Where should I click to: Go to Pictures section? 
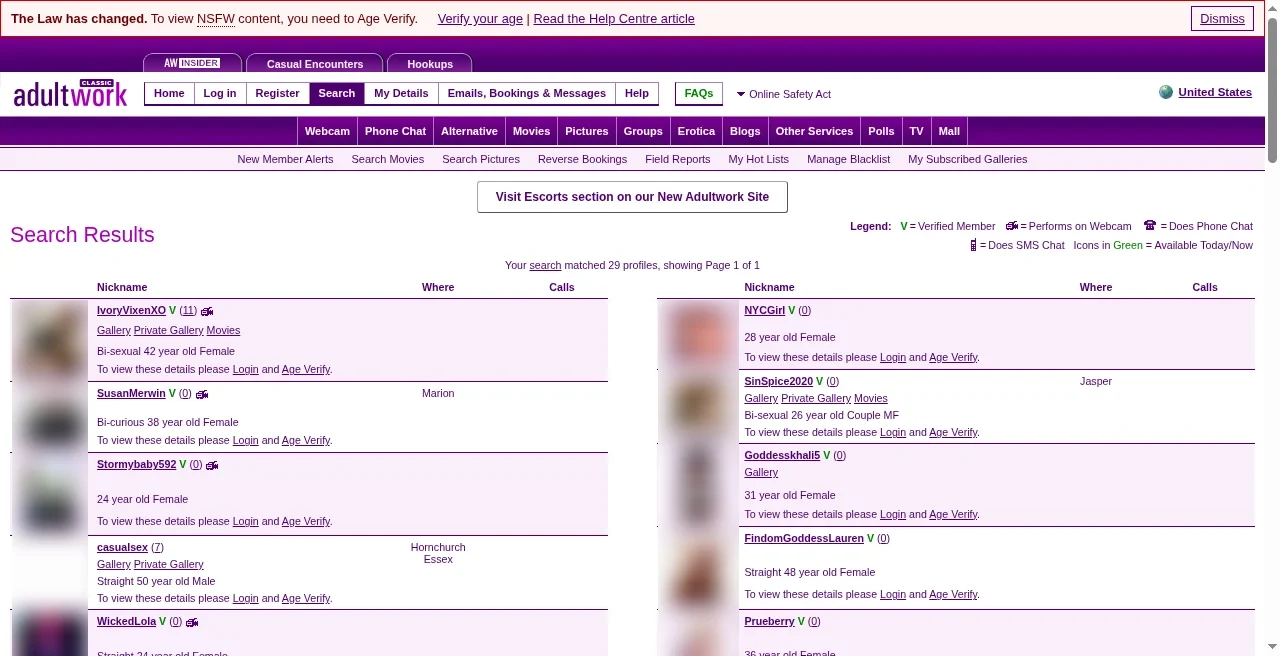click(x=587, y=131)
